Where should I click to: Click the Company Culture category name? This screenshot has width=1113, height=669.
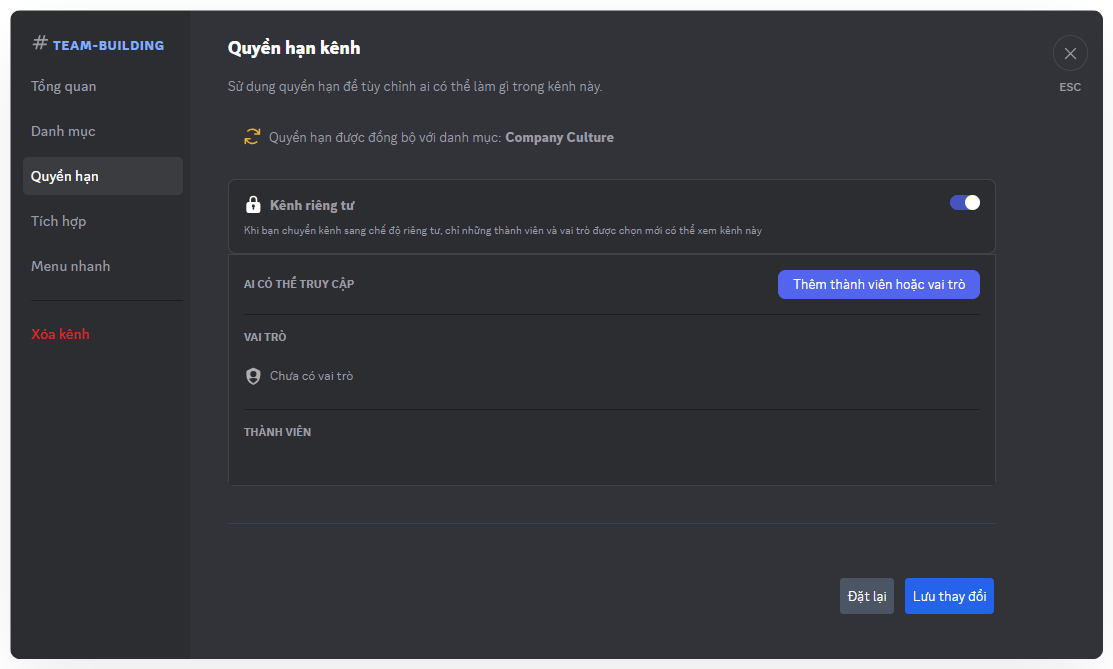click(x=559, y=137)
